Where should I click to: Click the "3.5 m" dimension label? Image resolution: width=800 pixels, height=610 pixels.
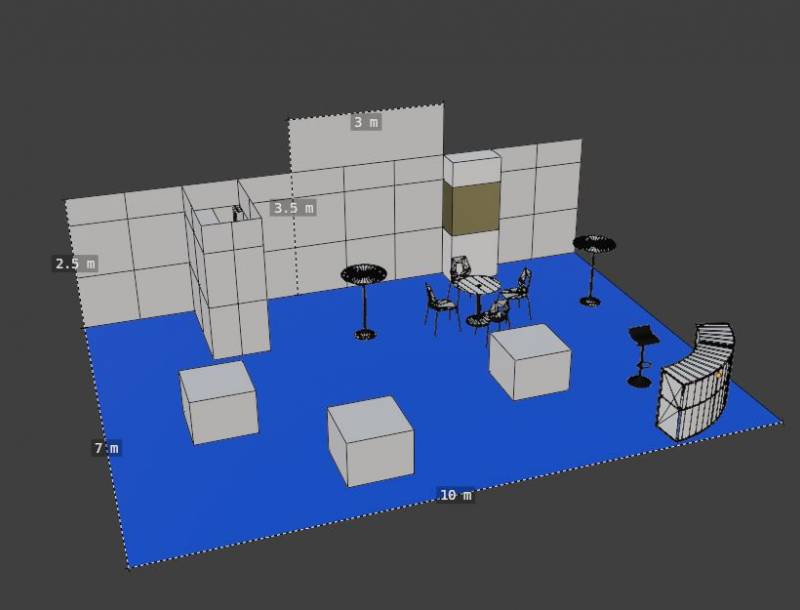[x=293, y=208]
